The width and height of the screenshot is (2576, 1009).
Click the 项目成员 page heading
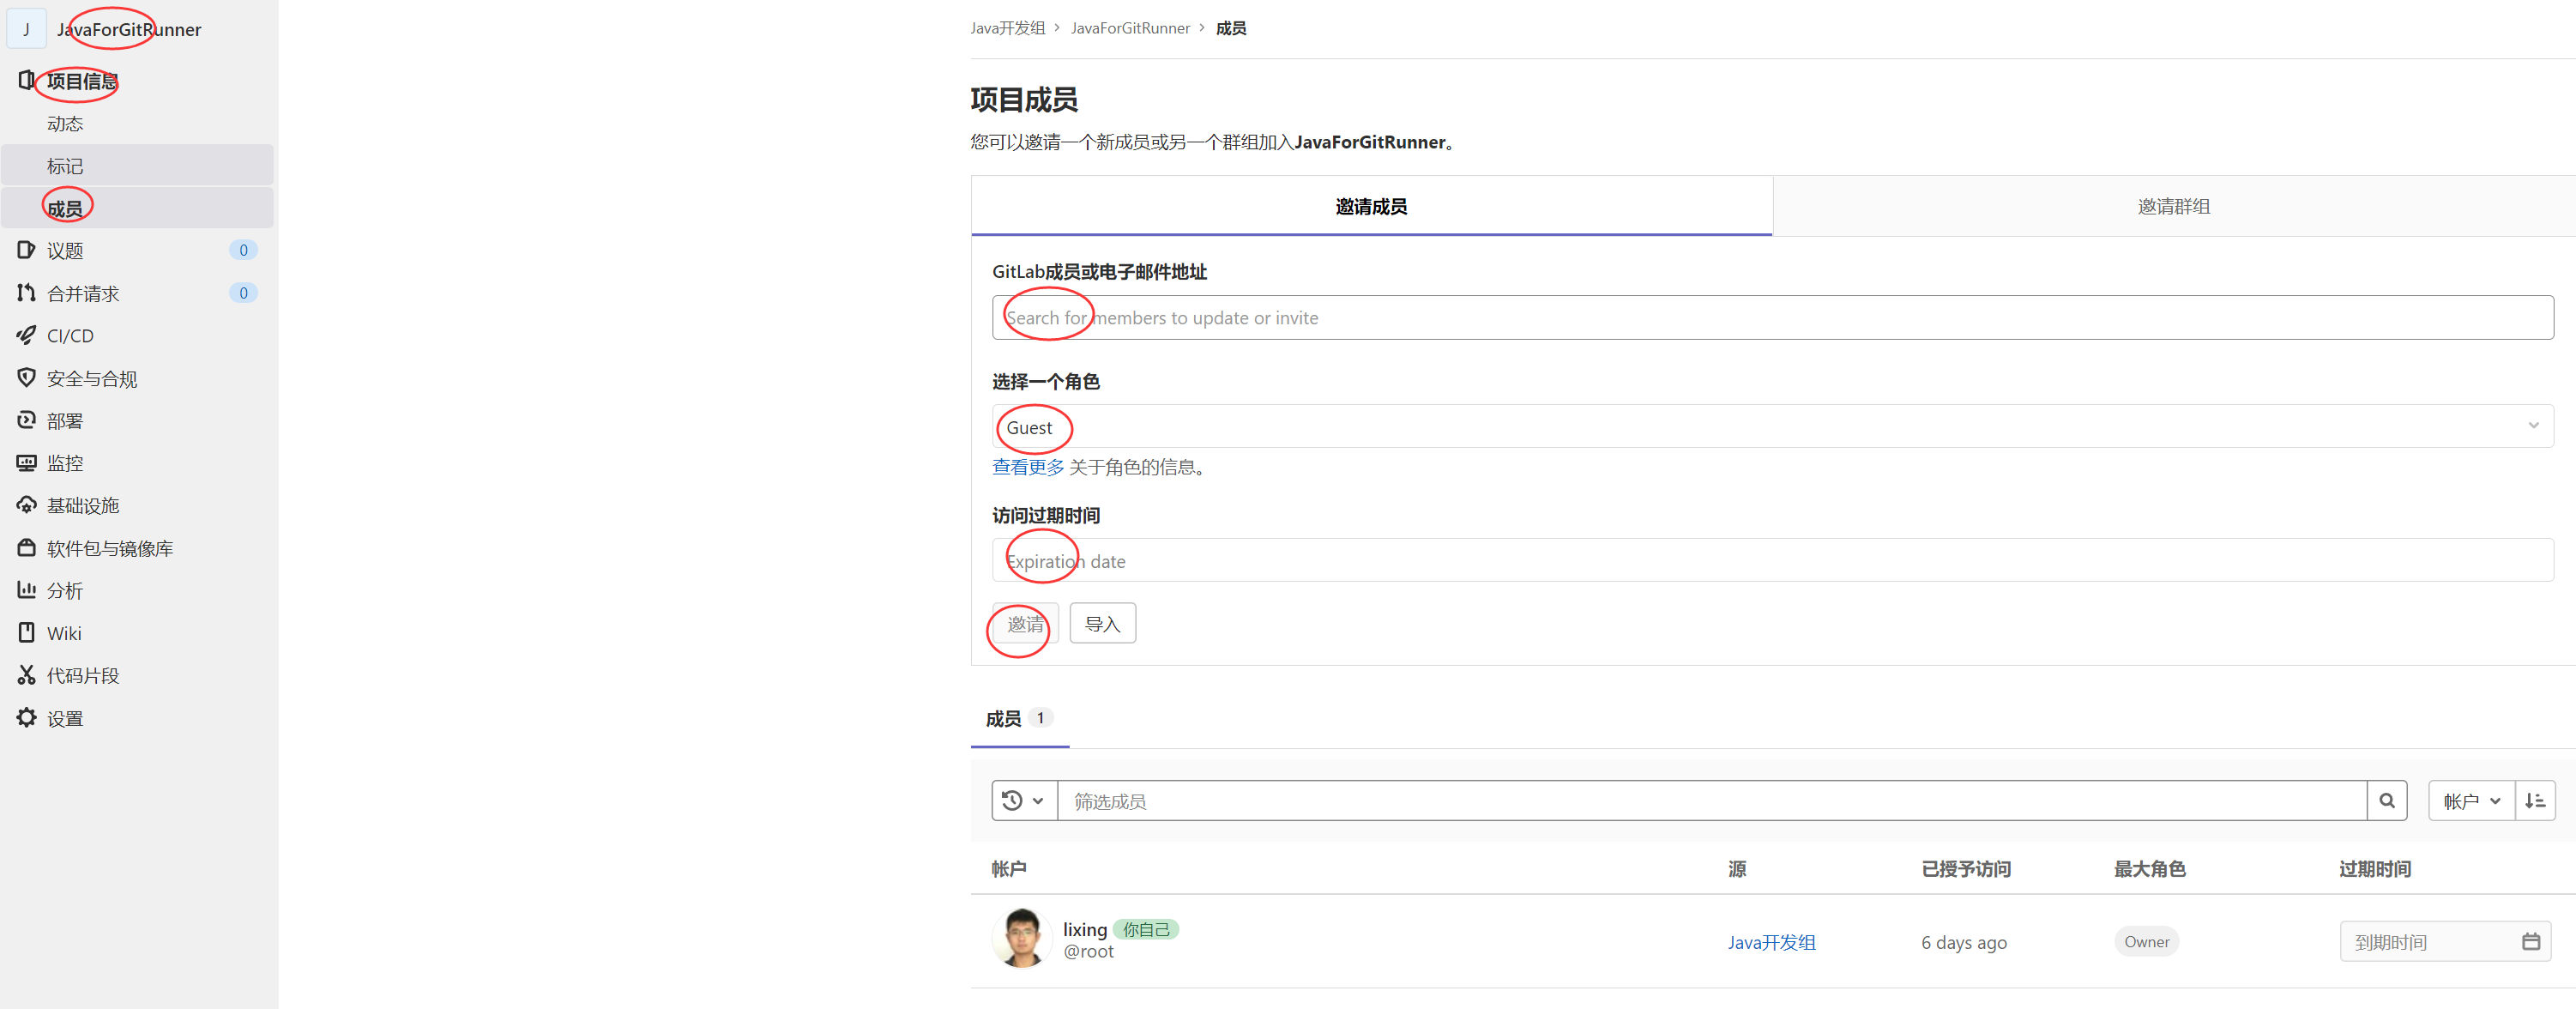[1024, 99]
